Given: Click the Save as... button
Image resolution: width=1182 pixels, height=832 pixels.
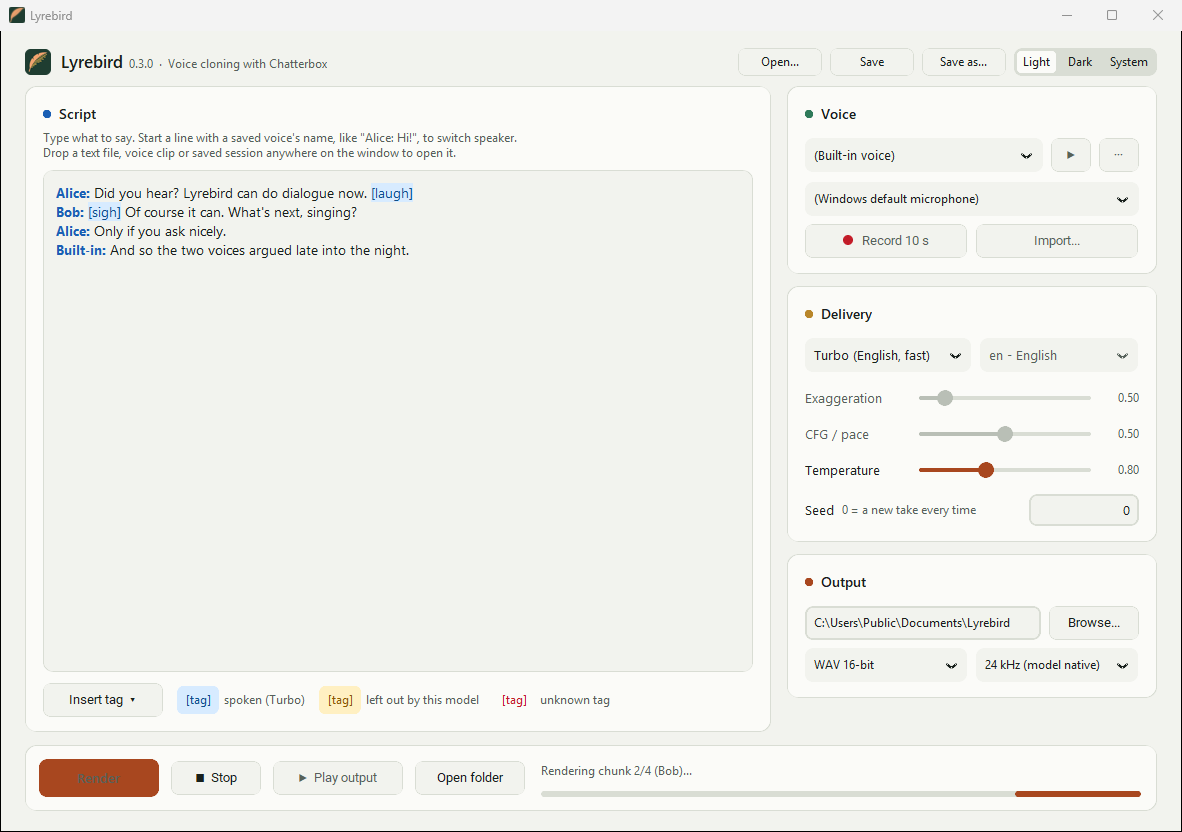Looking at the screenshot, I should [963, 62].
